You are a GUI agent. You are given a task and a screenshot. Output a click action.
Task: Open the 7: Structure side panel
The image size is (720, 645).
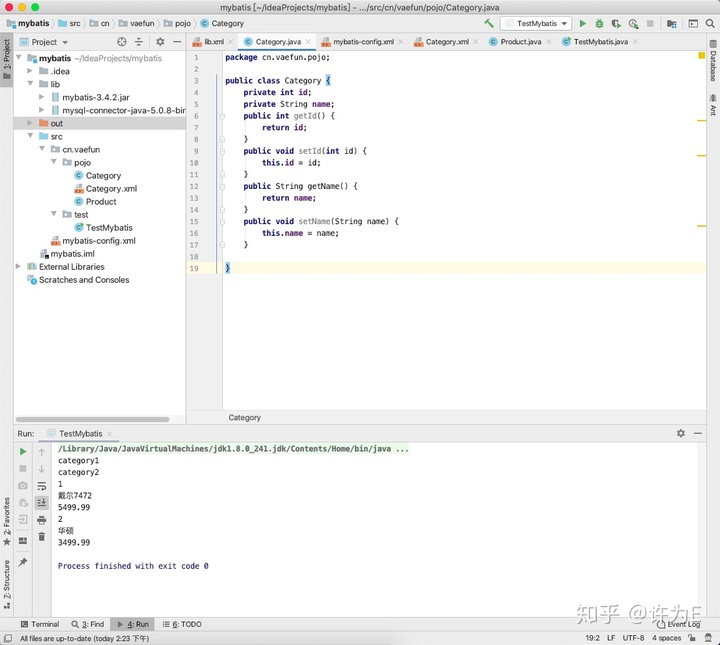pyautogui.click(x=6, y=584)
